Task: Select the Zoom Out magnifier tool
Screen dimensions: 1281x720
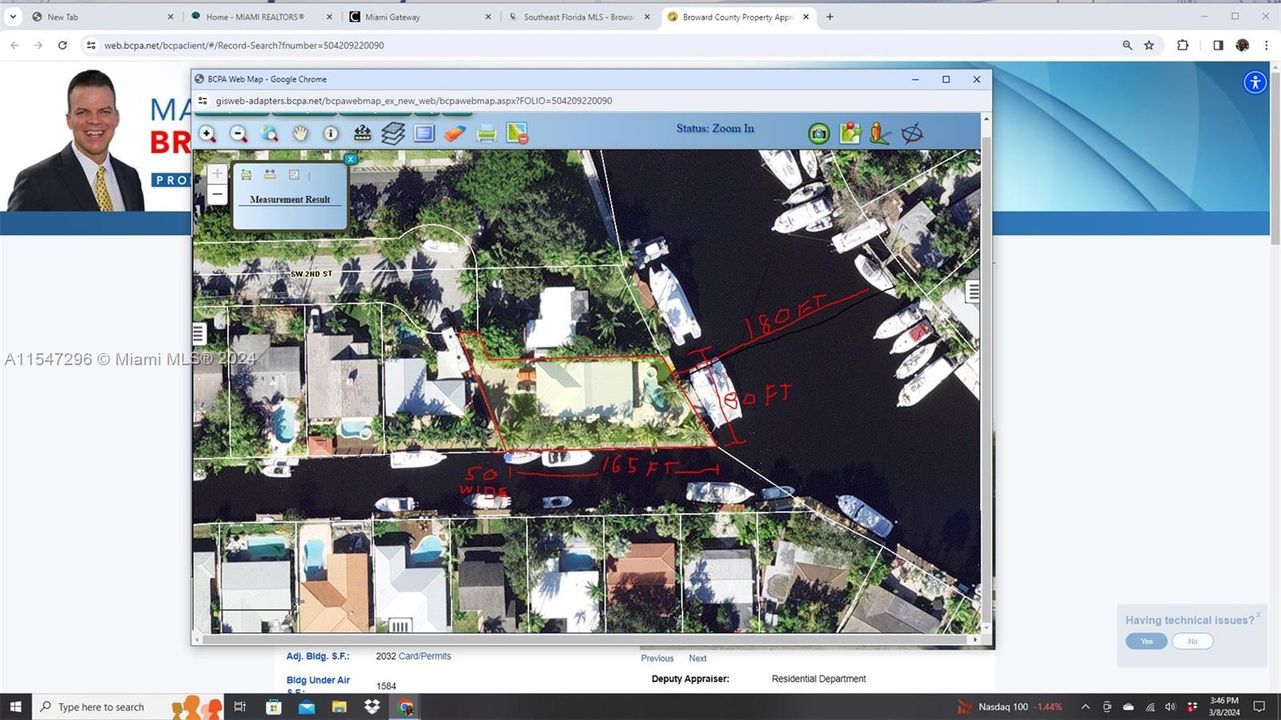Action: [239, 133]
